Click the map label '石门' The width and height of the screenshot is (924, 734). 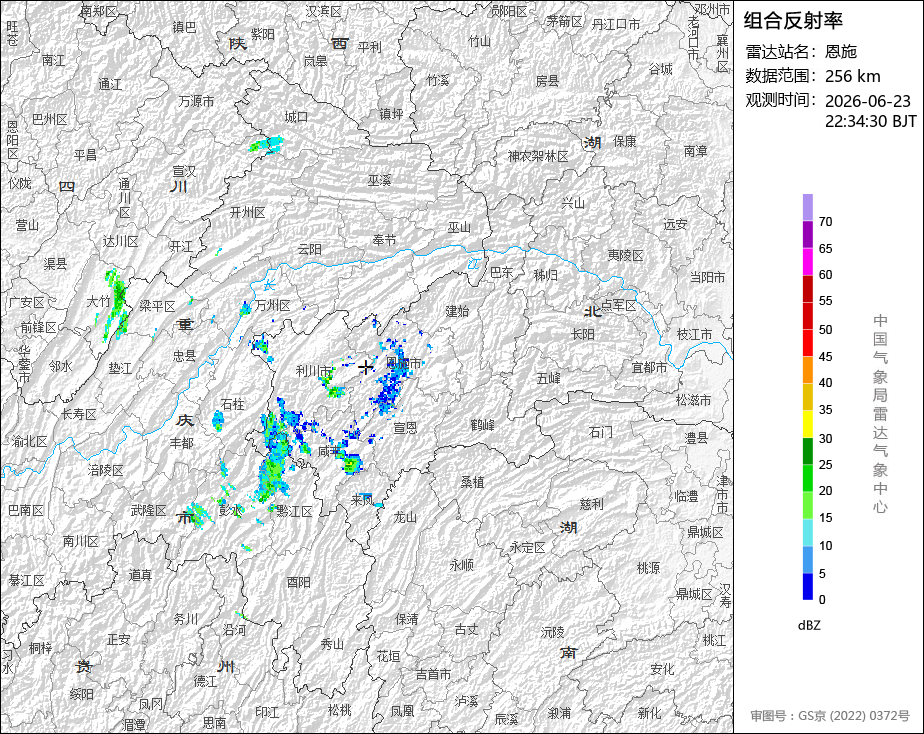(600, 432)
